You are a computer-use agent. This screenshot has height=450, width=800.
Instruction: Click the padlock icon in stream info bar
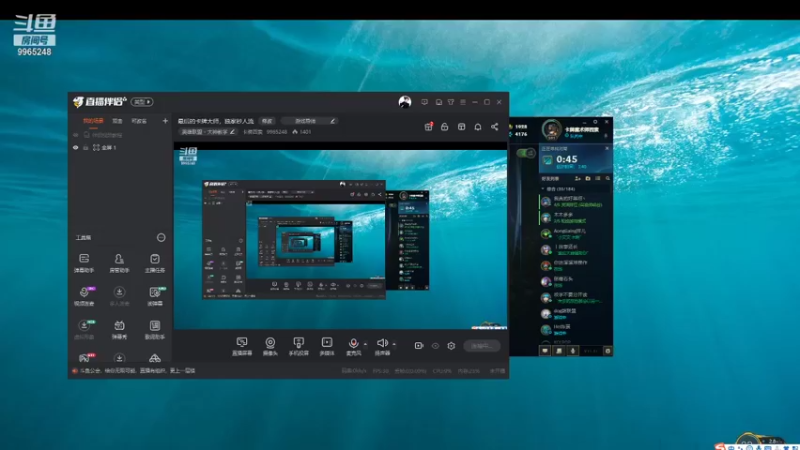coord(444,127)
